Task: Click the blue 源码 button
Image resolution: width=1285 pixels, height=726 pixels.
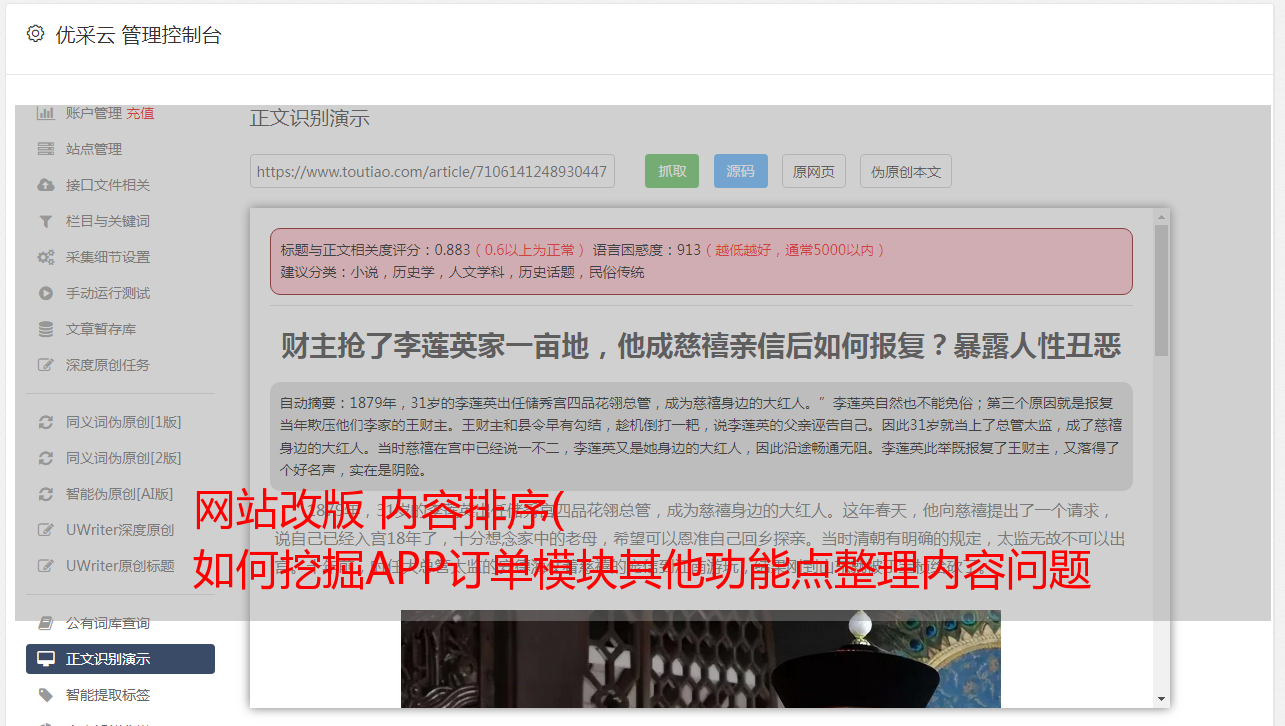Action: coord(741,171)
